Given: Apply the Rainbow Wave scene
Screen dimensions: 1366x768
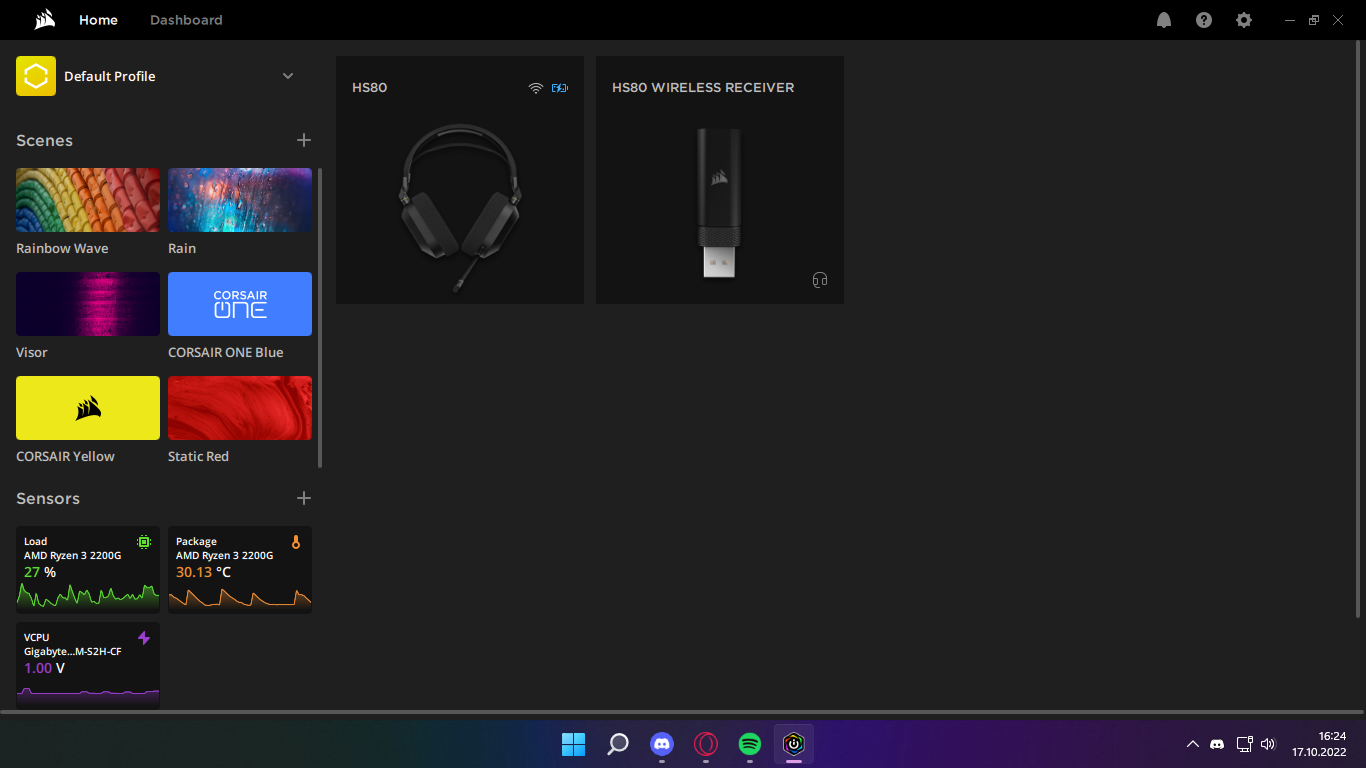Looking at the screenshot, I should [x=88, y=200].
